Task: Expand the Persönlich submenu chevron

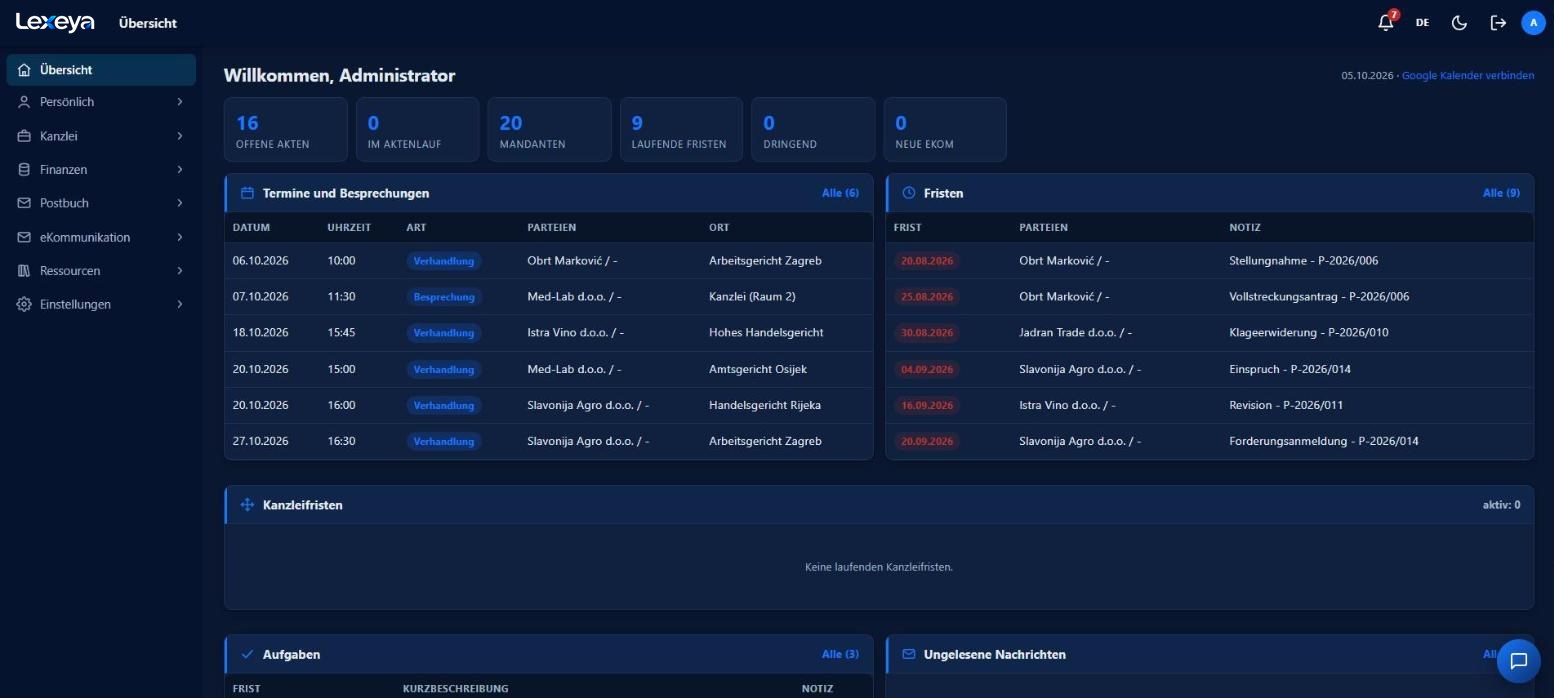Action: click(x=180, y=102)
